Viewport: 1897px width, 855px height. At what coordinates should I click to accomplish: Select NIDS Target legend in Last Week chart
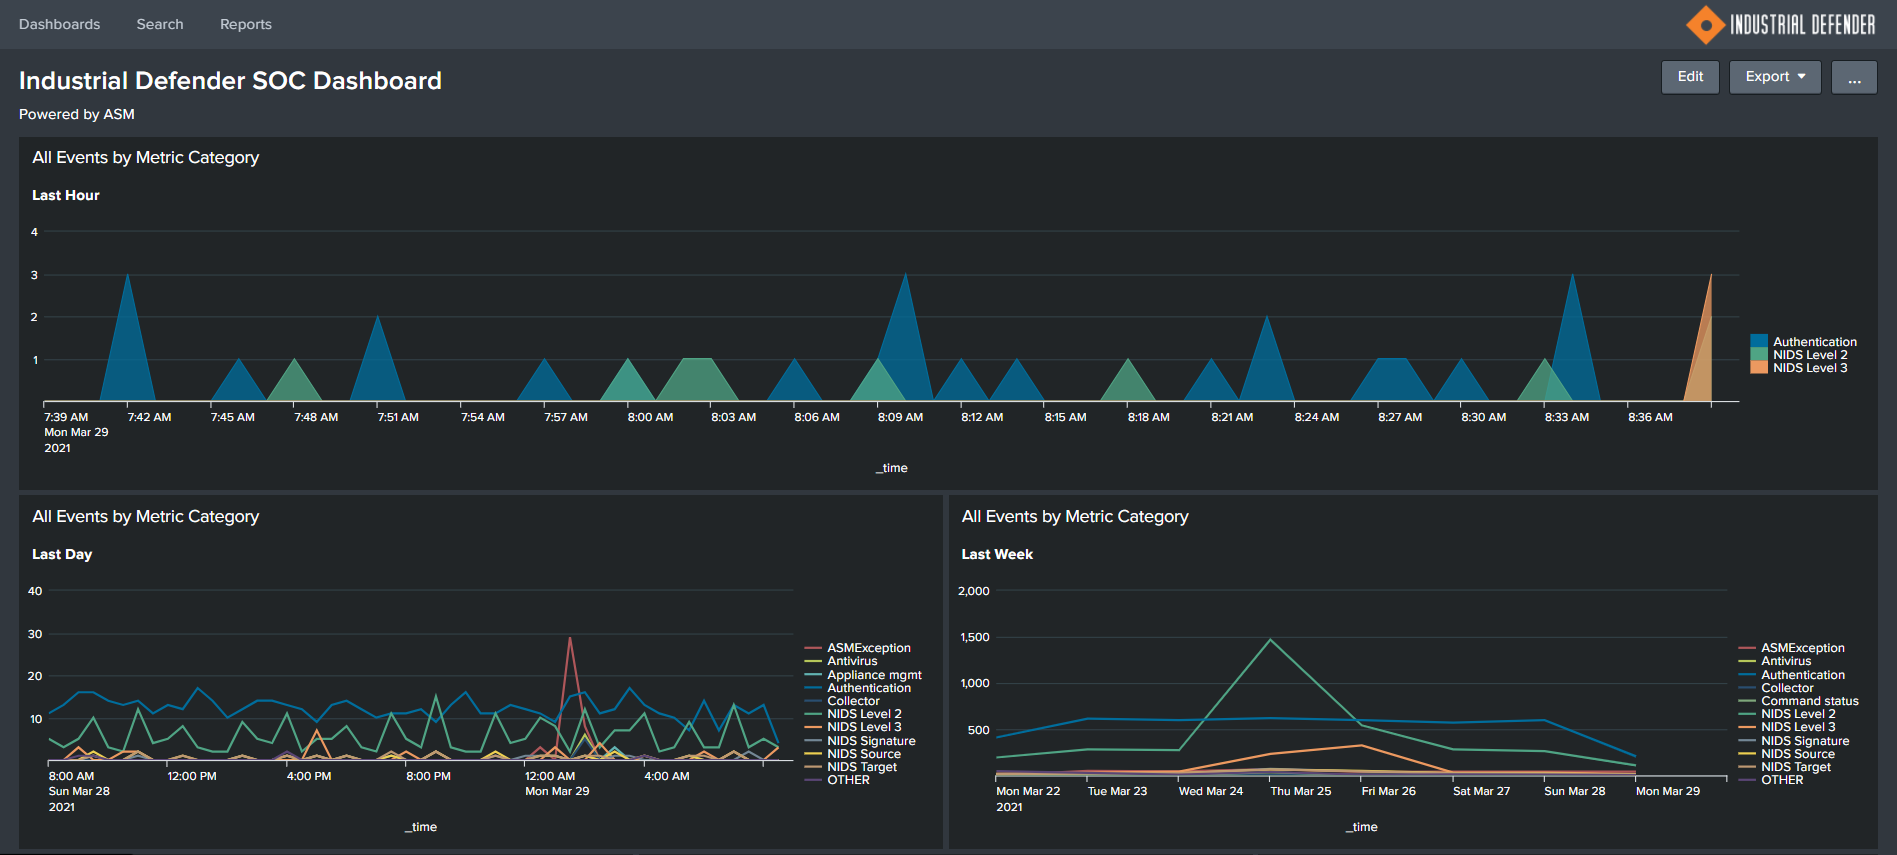point(1785,767)
